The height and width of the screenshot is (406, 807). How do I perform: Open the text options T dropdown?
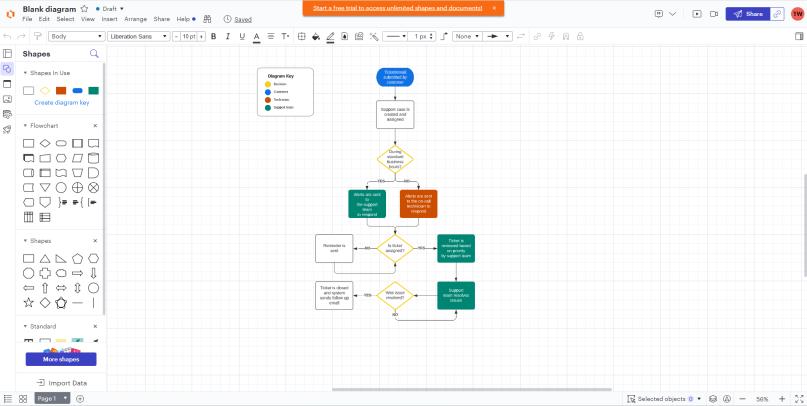285,37
